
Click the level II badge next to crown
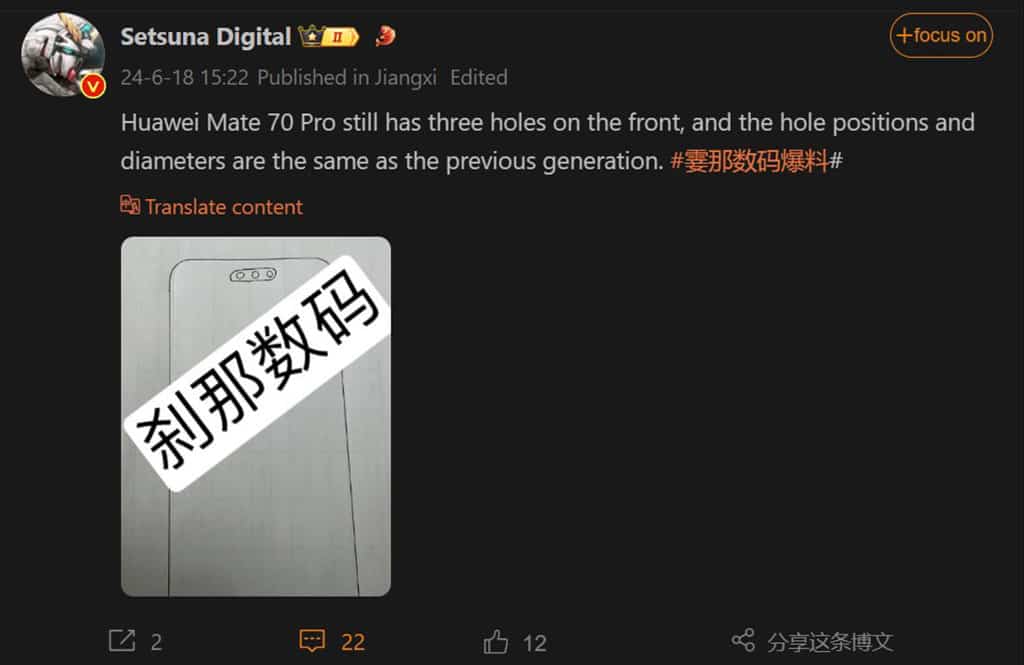pos(340,37)
